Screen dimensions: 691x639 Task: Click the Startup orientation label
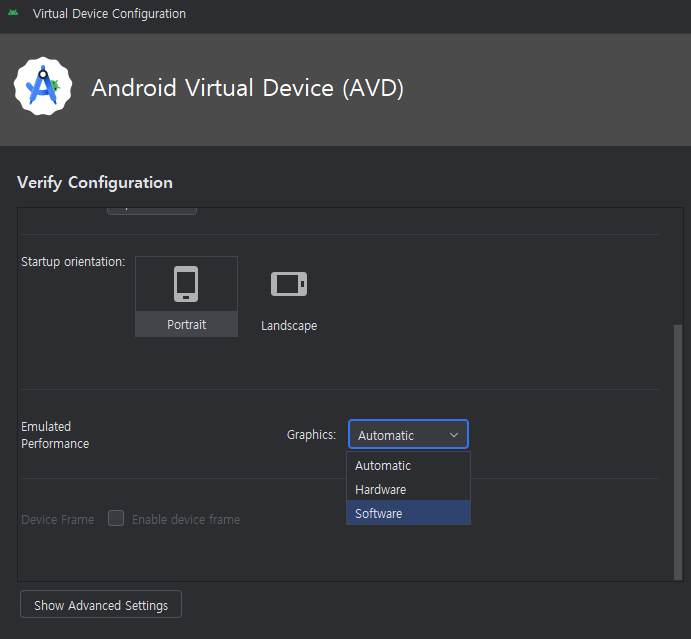point(73,262)
